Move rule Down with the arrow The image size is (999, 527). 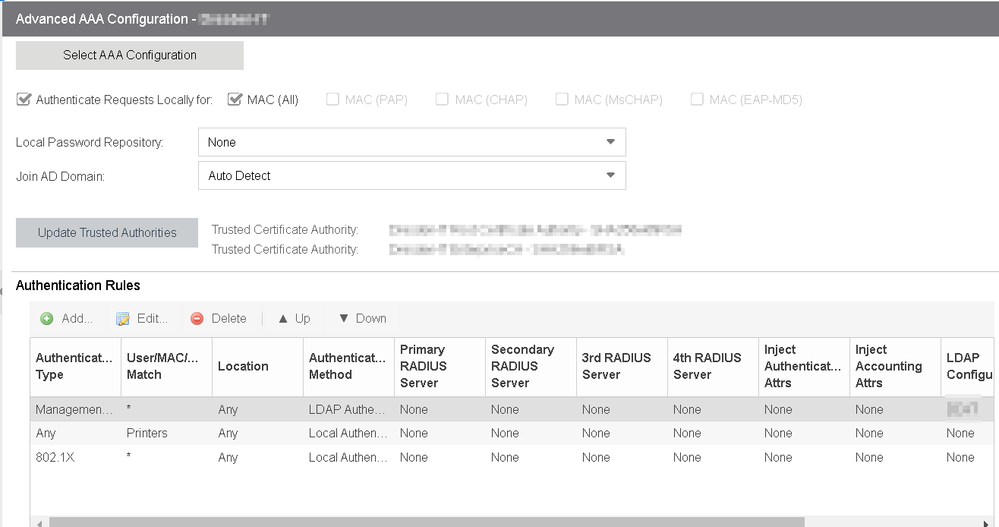point(343,319)
